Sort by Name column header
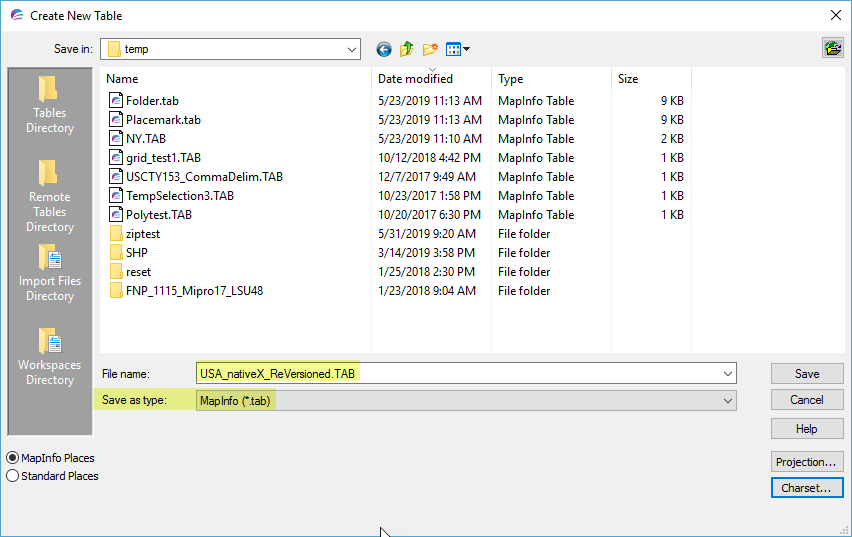Viewport: 852px width, 537px height. tap(122, 79)
